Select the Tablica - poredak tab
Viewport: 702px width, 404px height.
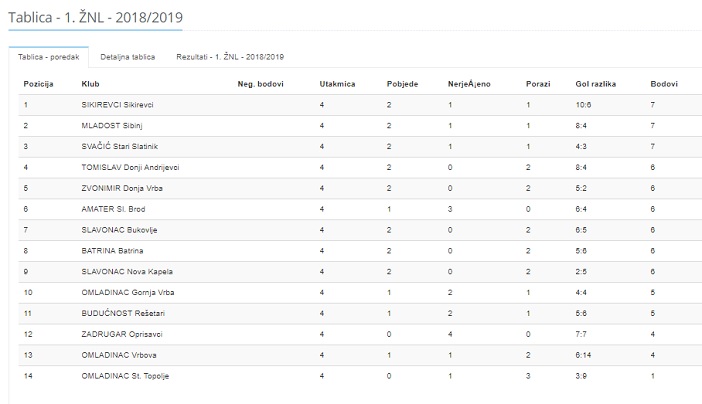coord(48,57)
